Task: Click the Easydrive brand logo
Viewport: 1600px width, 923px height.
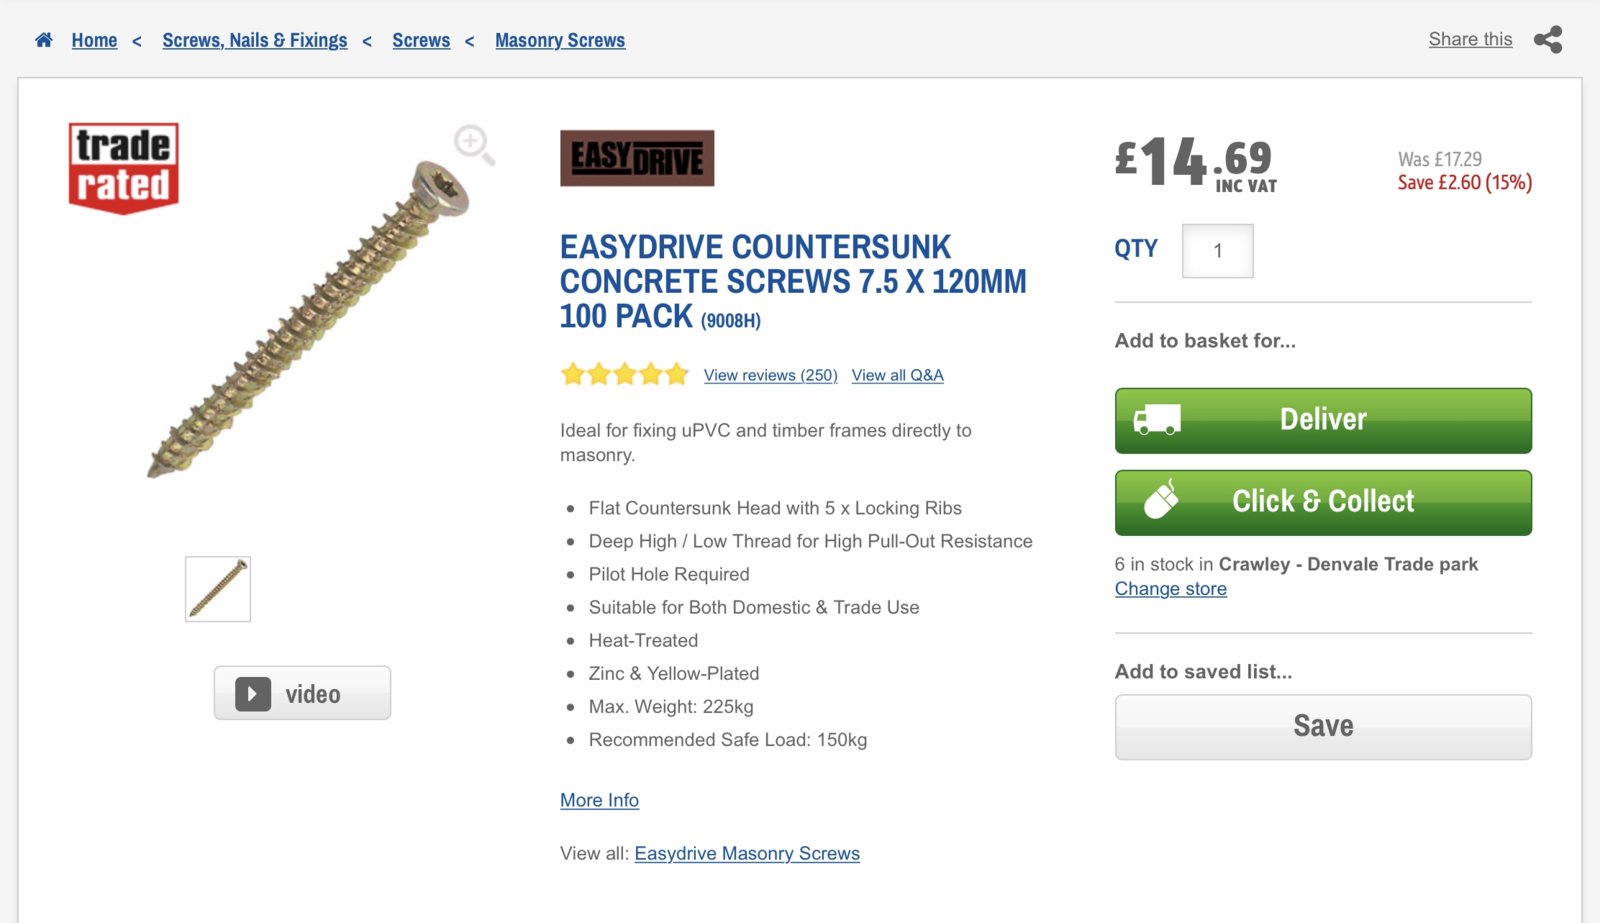Action: pos(637,158)
